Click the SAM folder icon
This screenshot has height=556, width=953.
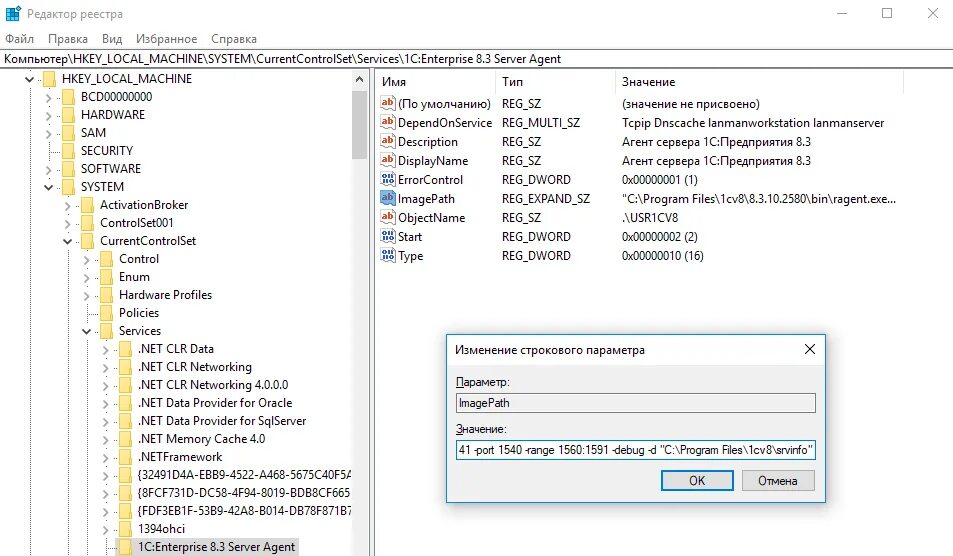point(69,132)
